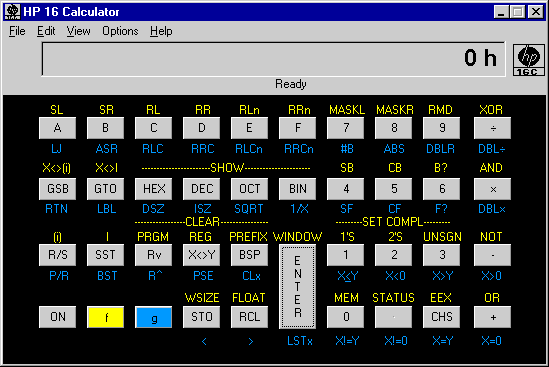
Task: Click the D hex digit key
Action: (201, 128)
